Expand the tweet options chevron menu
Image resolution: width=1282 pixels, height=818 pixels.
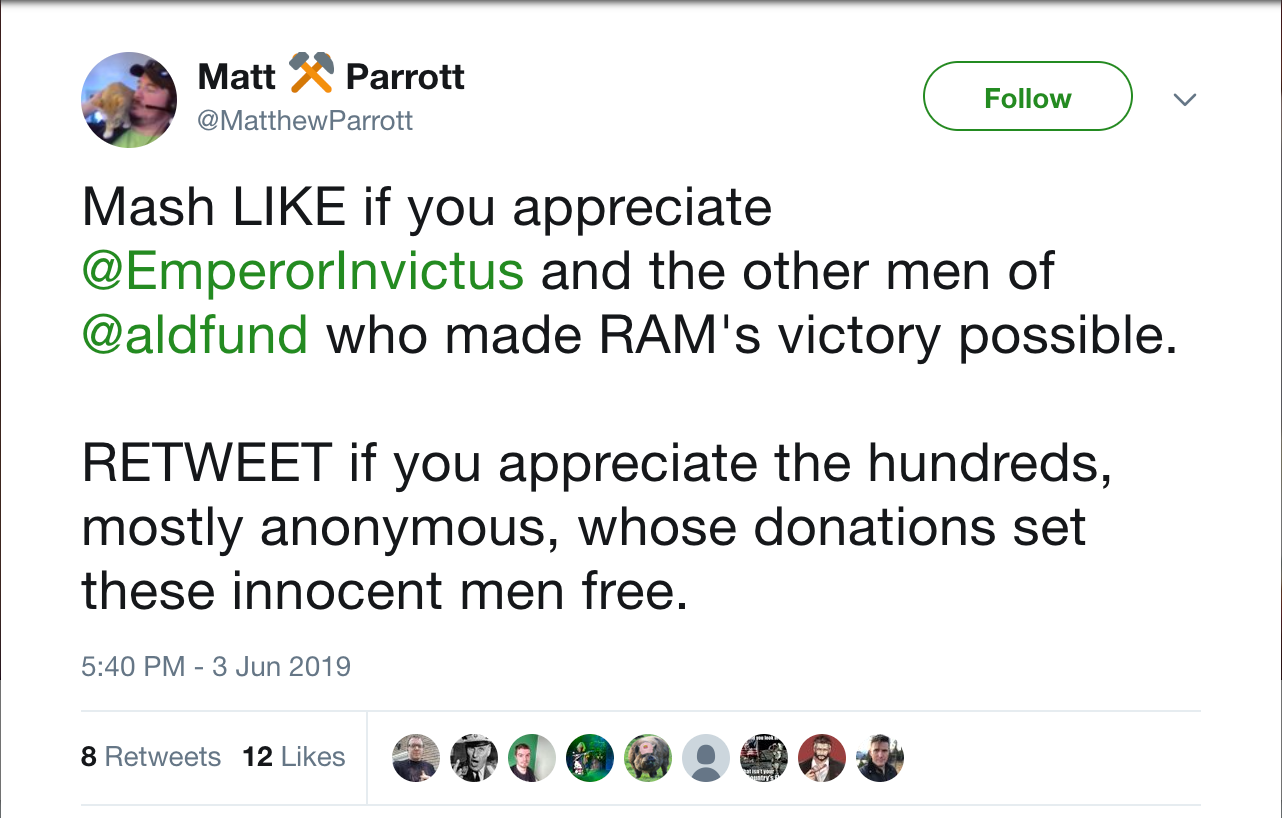click(1184, 99)
